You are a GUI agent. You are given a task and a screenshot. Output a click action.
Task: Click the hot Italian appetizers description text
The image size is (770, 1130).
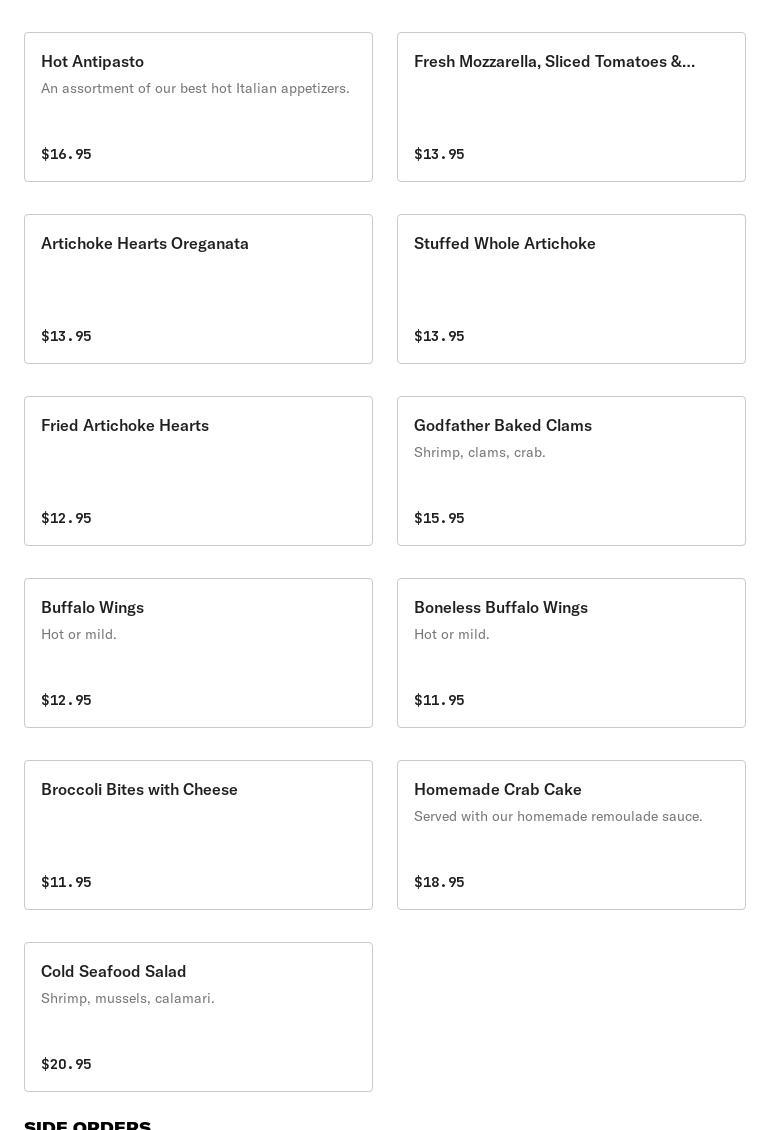pos(195,88)
